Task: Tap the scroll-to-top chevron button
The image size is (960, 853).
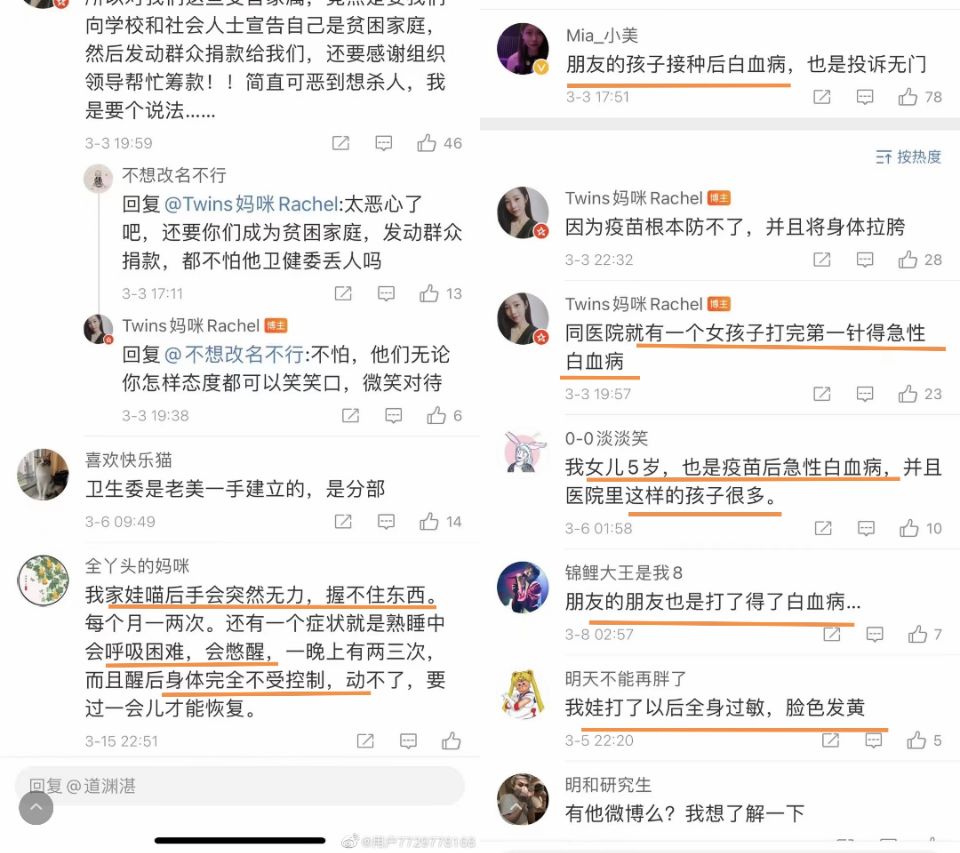Action: pyautogui.click(x=36, y=808)
